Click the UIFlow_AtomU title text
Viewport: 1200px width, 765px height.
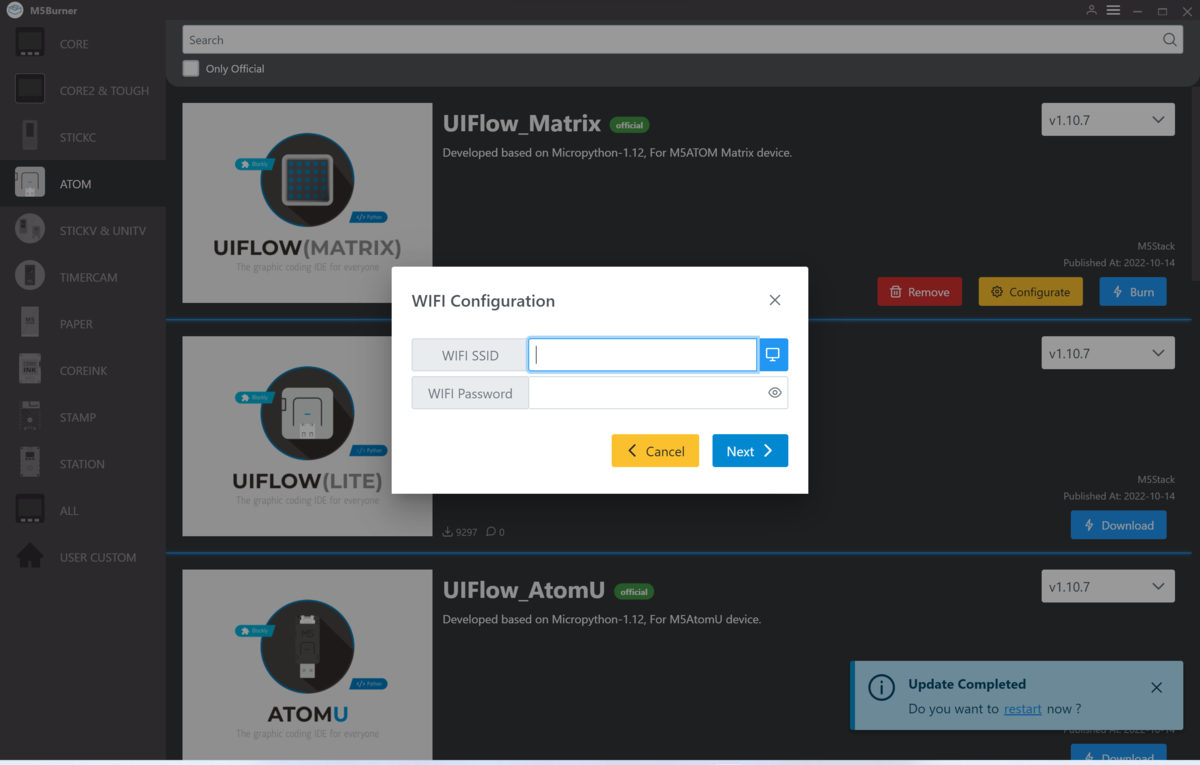point(524,591)
